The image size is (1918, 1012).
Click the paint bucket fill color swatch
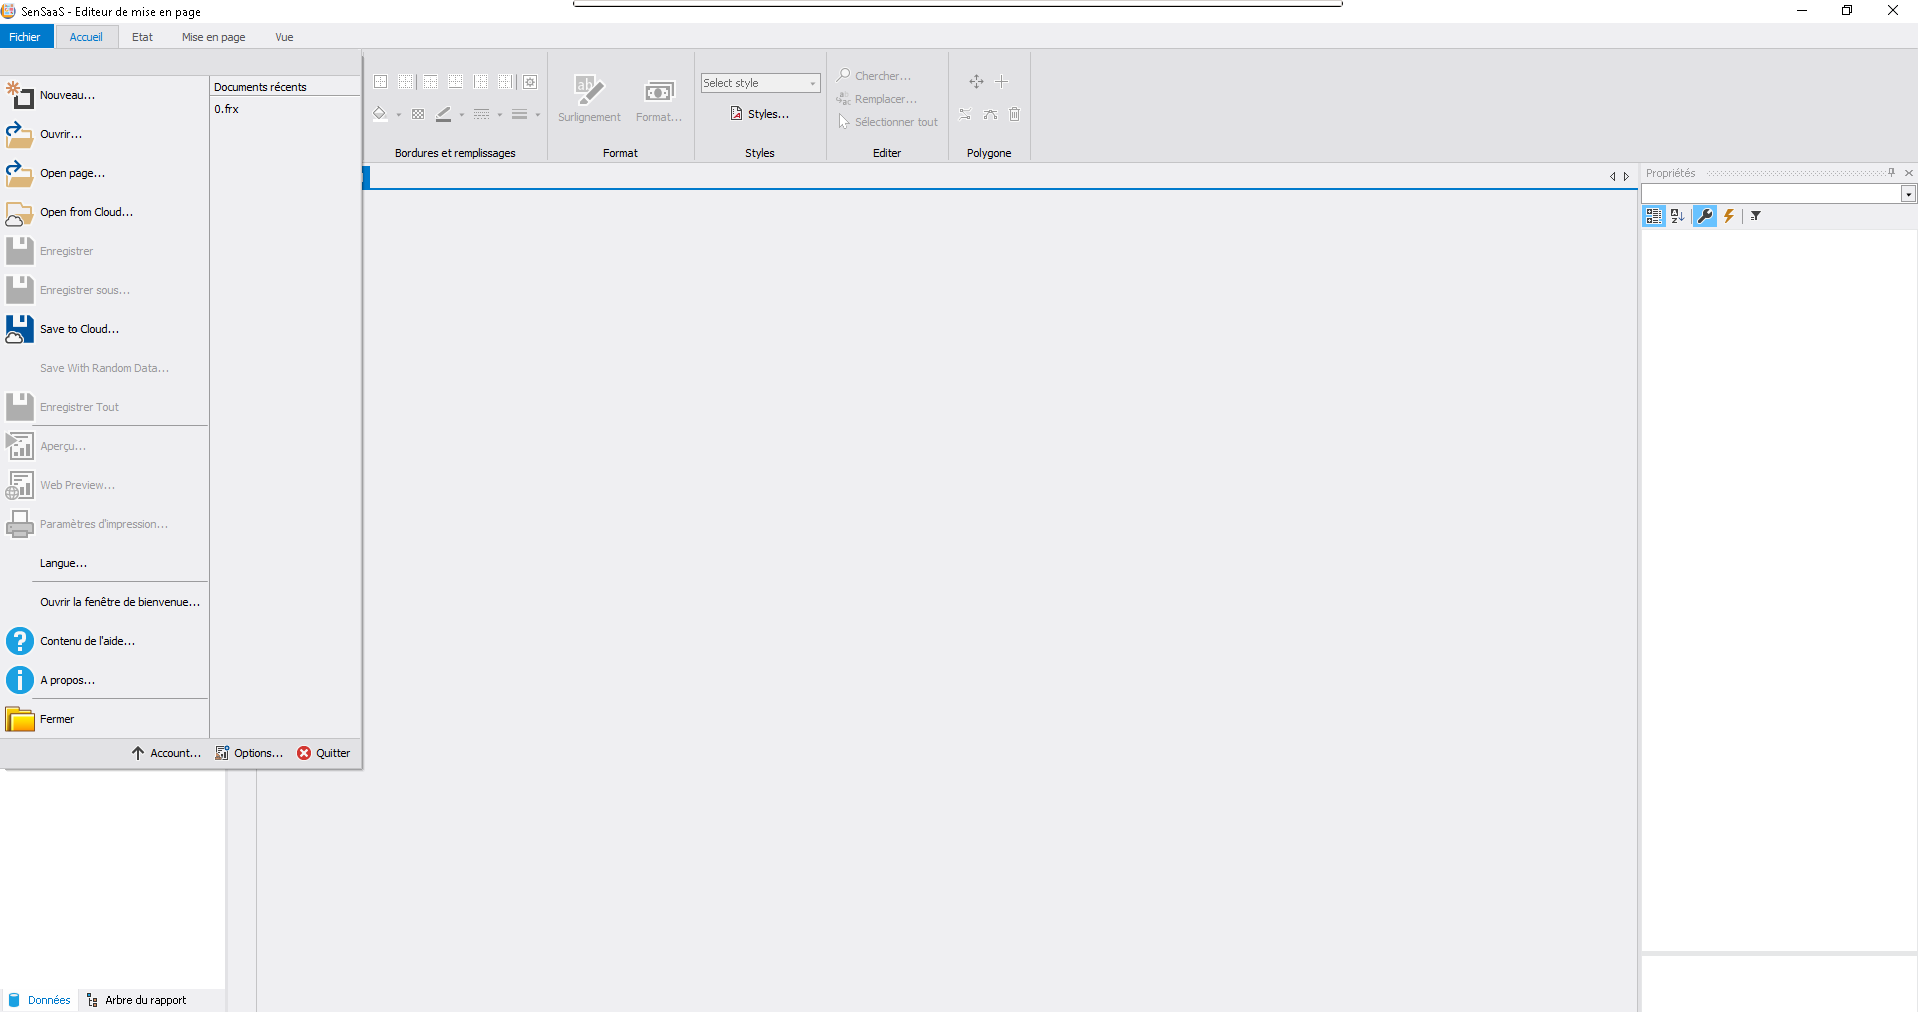point(380,114)
